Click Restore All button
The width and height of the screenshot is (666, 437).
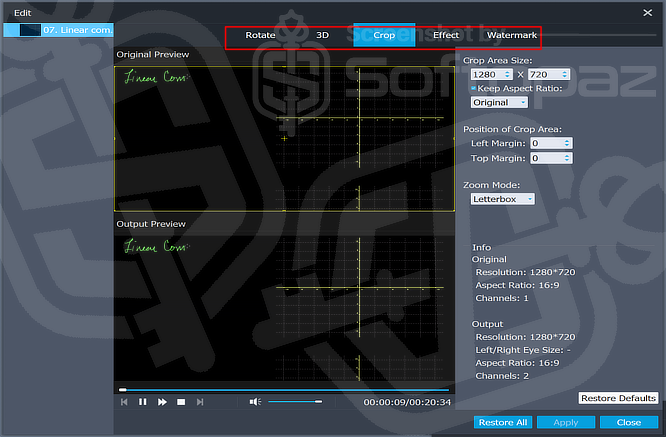503,423
